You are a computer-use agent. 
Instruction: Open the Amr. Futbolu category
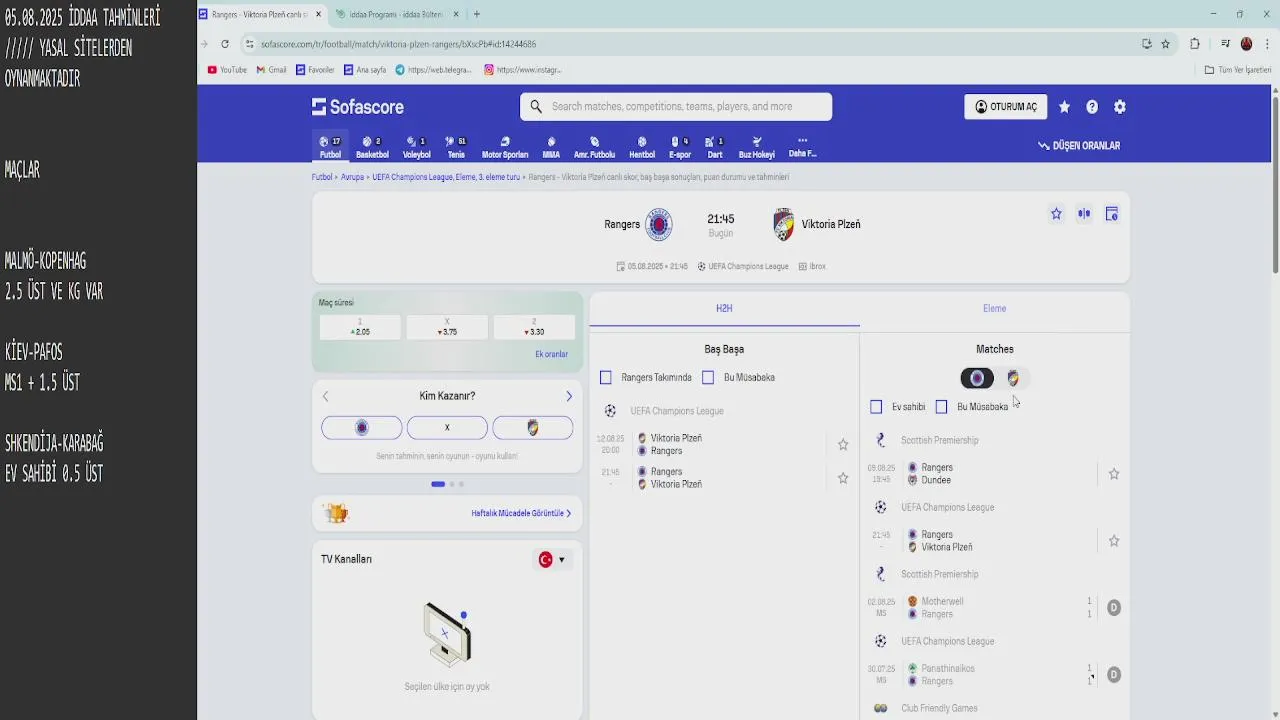pos(595,147)
